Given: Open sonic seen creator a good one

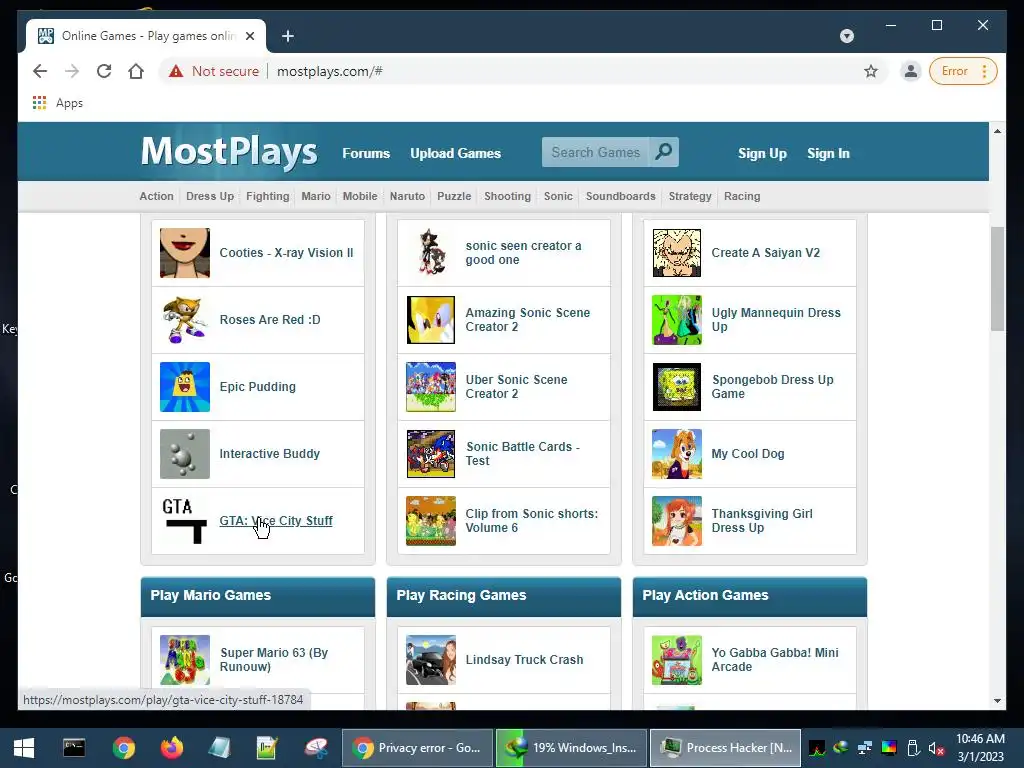Looking at the screenshot, I should point(523,253).
